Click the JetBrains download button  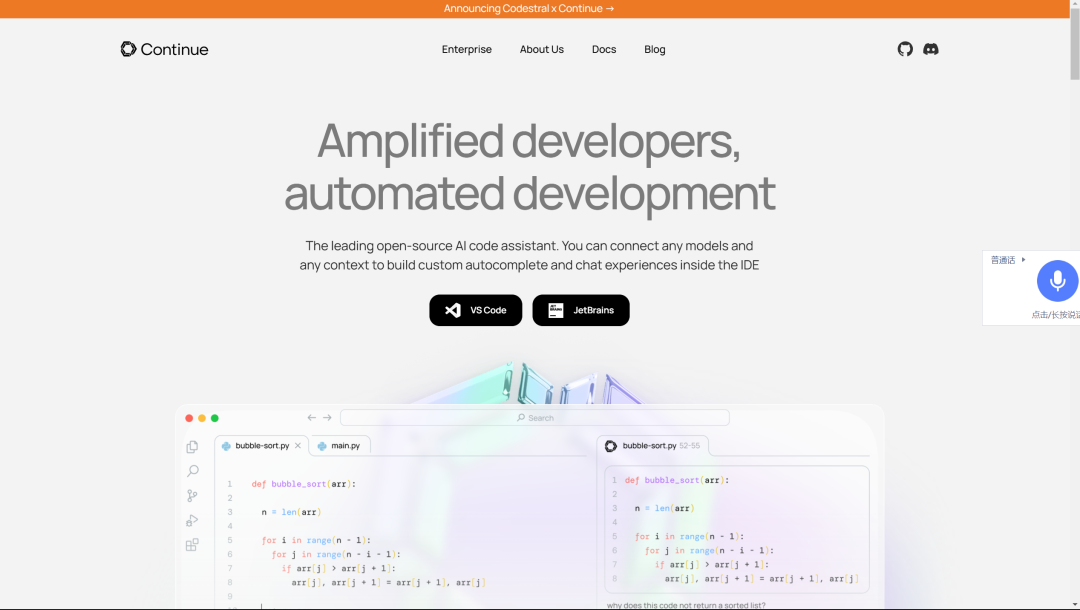(x=580, y=310)
